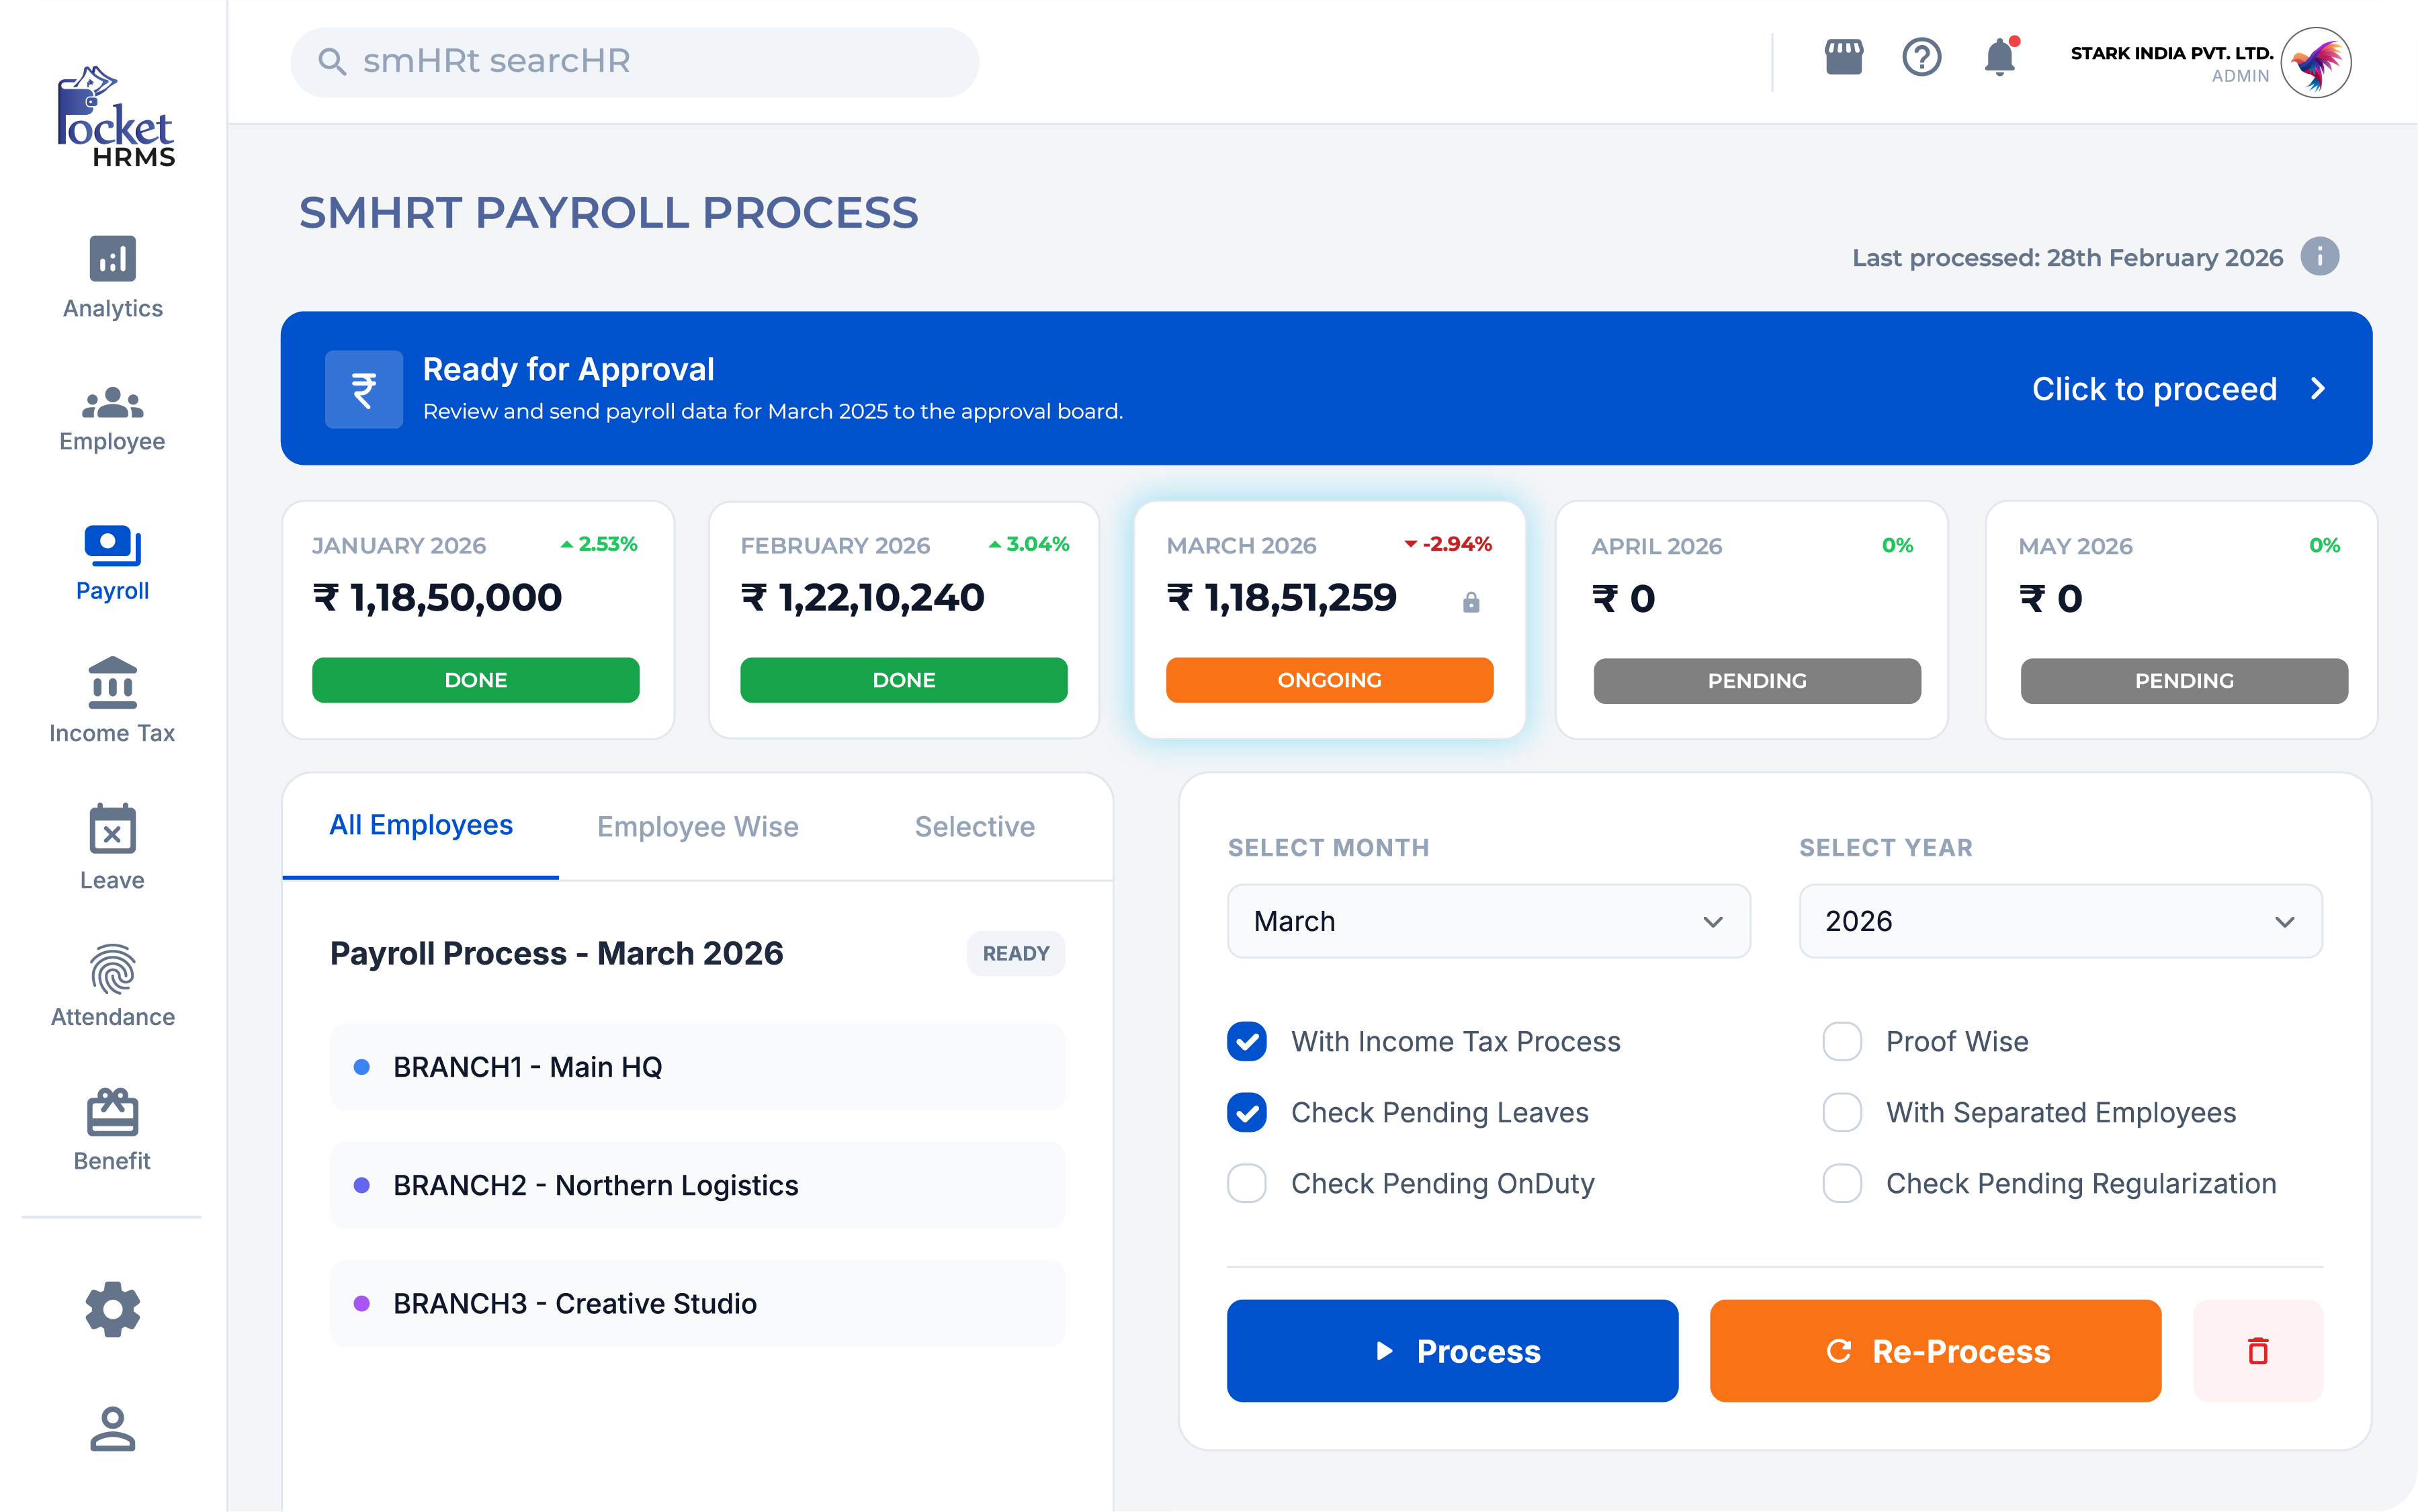Open the Select Month dropdown
Screen dimensions: 2418x1512
click(x=1488, y=921)
